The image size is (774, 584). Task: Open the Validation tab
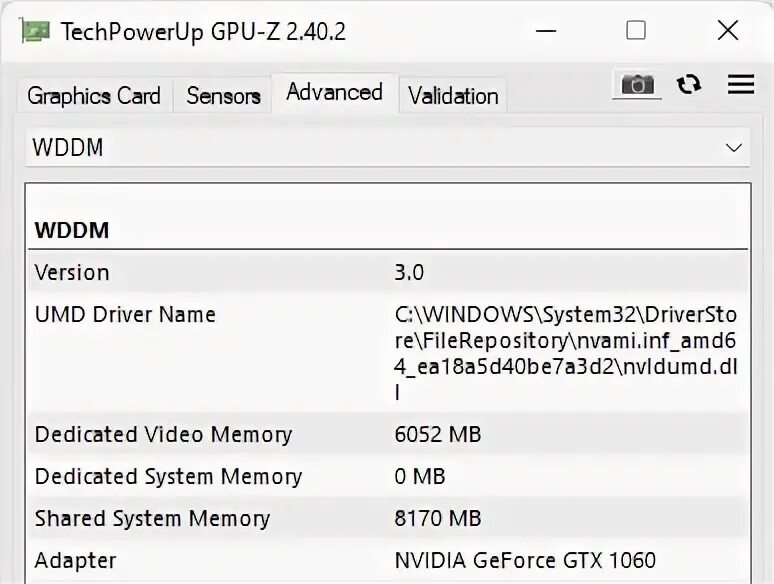coord(453,96)
